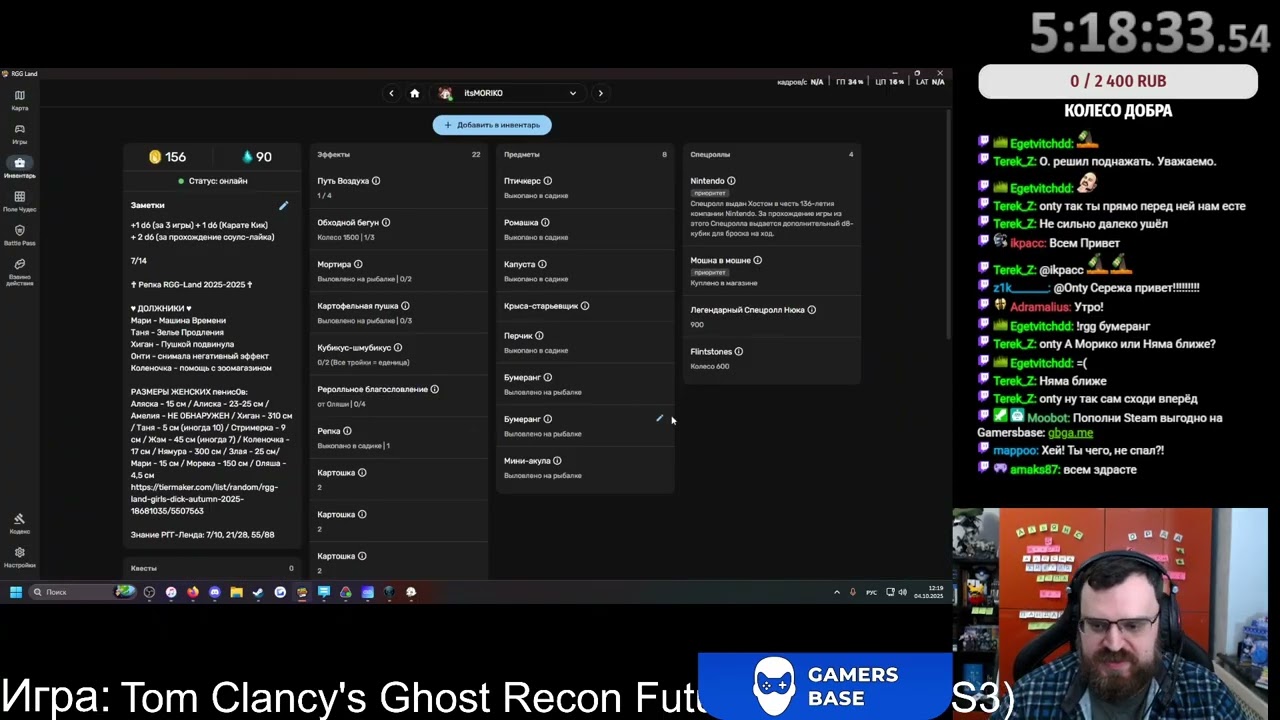Edit the Заметки notes with pencil
Image resolution: width=1280 pixels, height=720 pixels.
[283, 205]
